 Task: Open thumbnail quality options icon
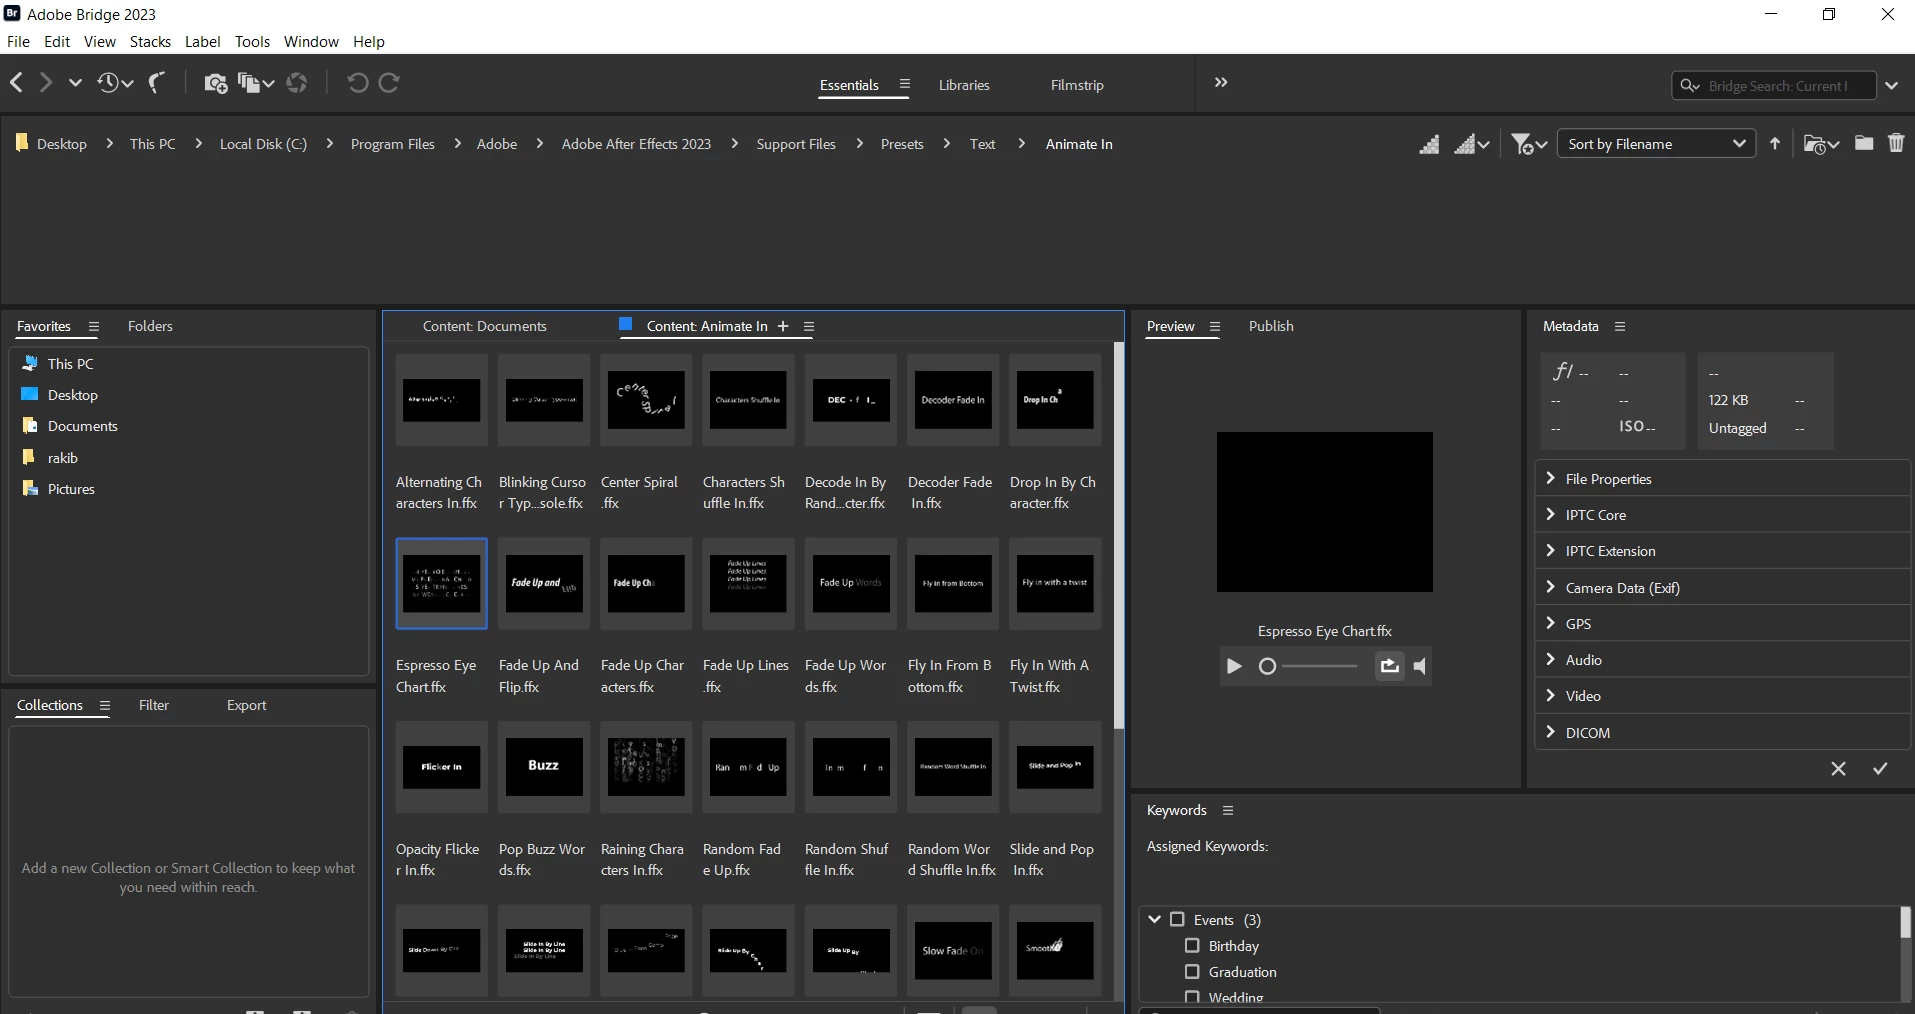pos(1472,144)
